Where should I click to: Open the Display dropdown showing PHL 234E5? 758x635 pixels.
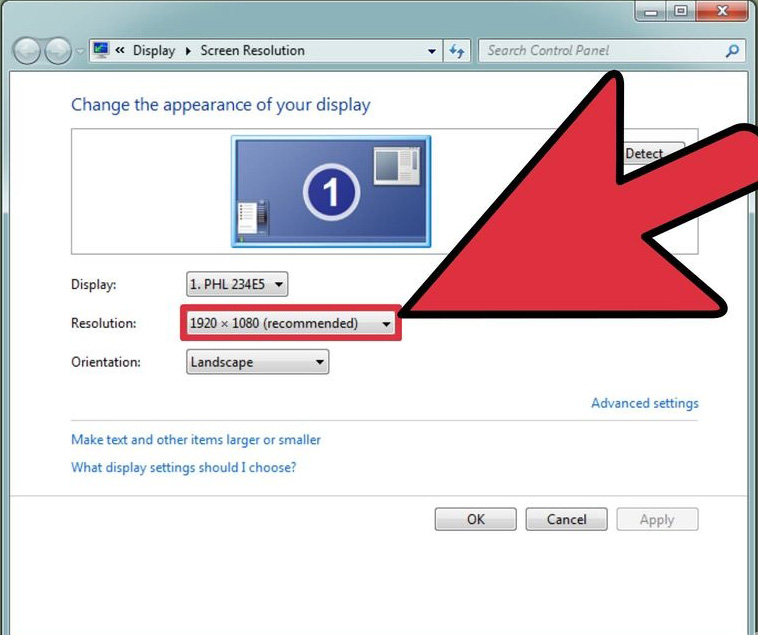point(237,284)
